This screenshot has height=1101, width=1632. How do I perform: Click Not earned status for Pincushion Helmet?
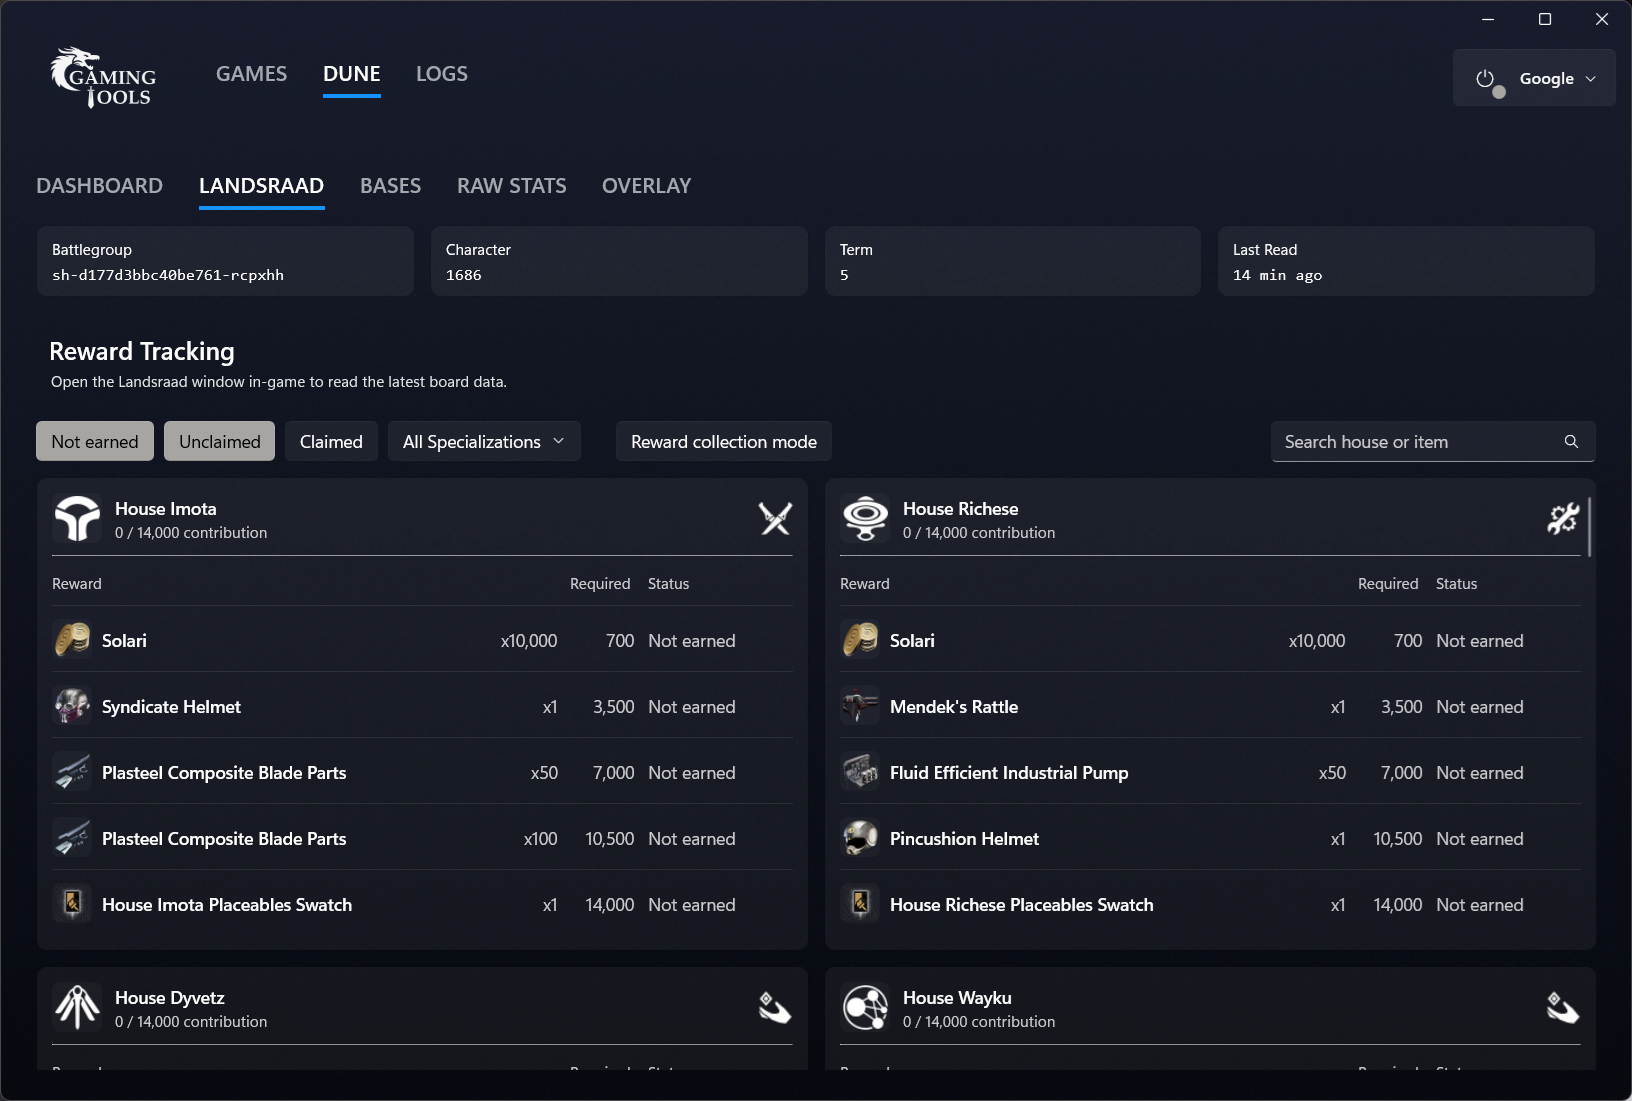pos(1480,839)
